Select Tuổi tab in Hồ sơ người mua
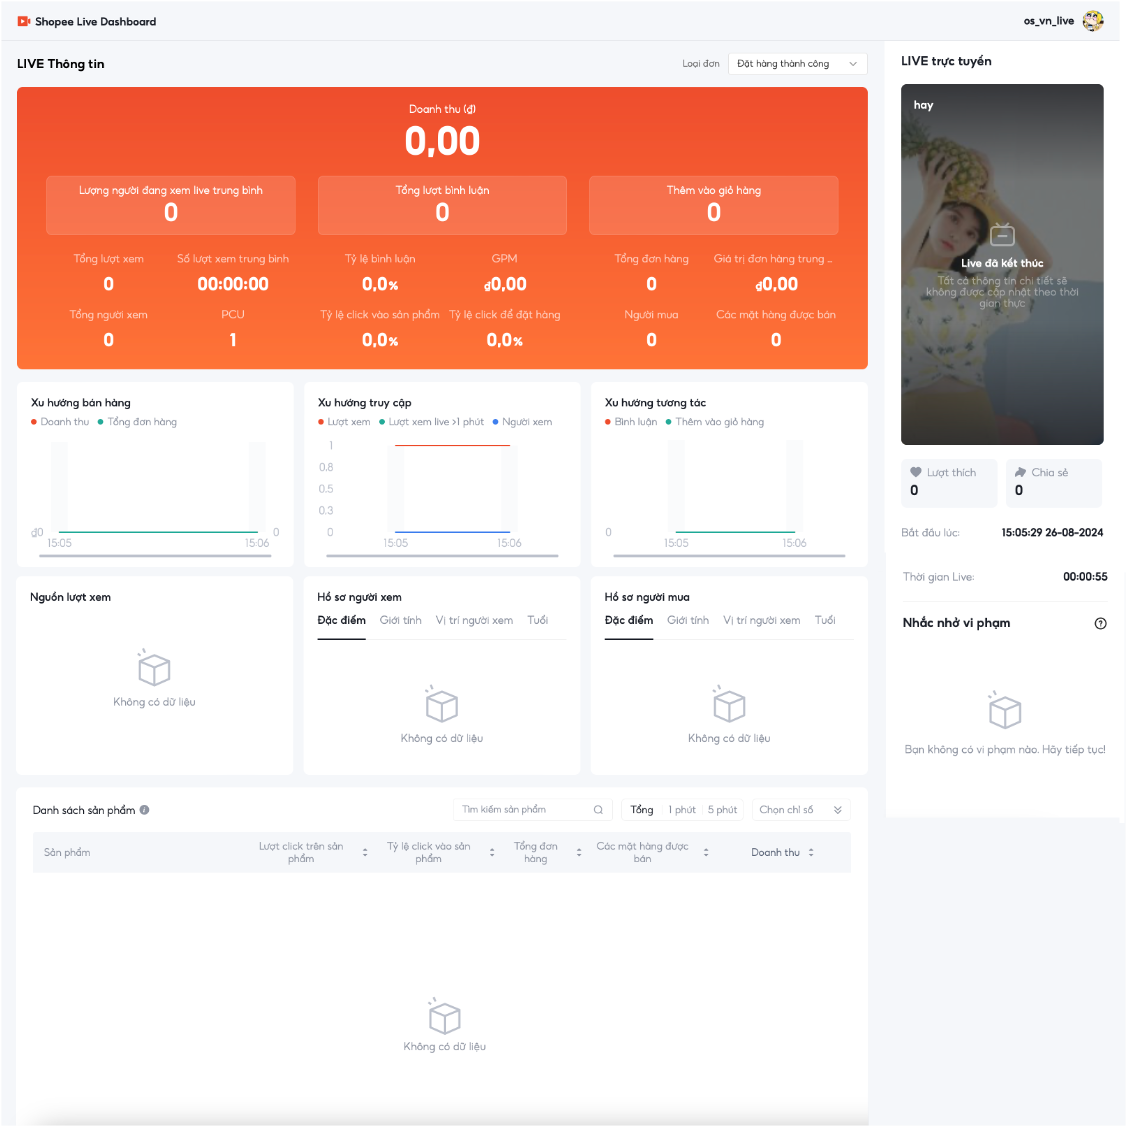This screenshot has width=1127, height=1127. 825,620
